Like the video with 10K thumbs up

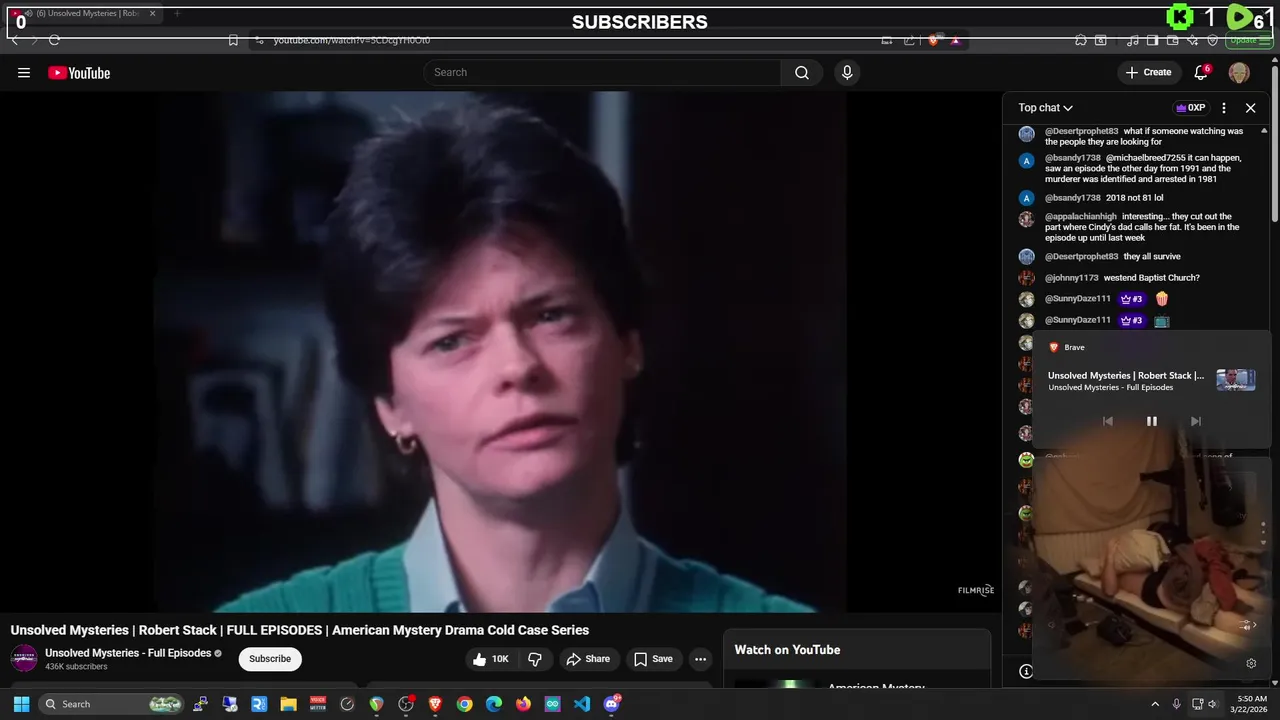[492, 659]
